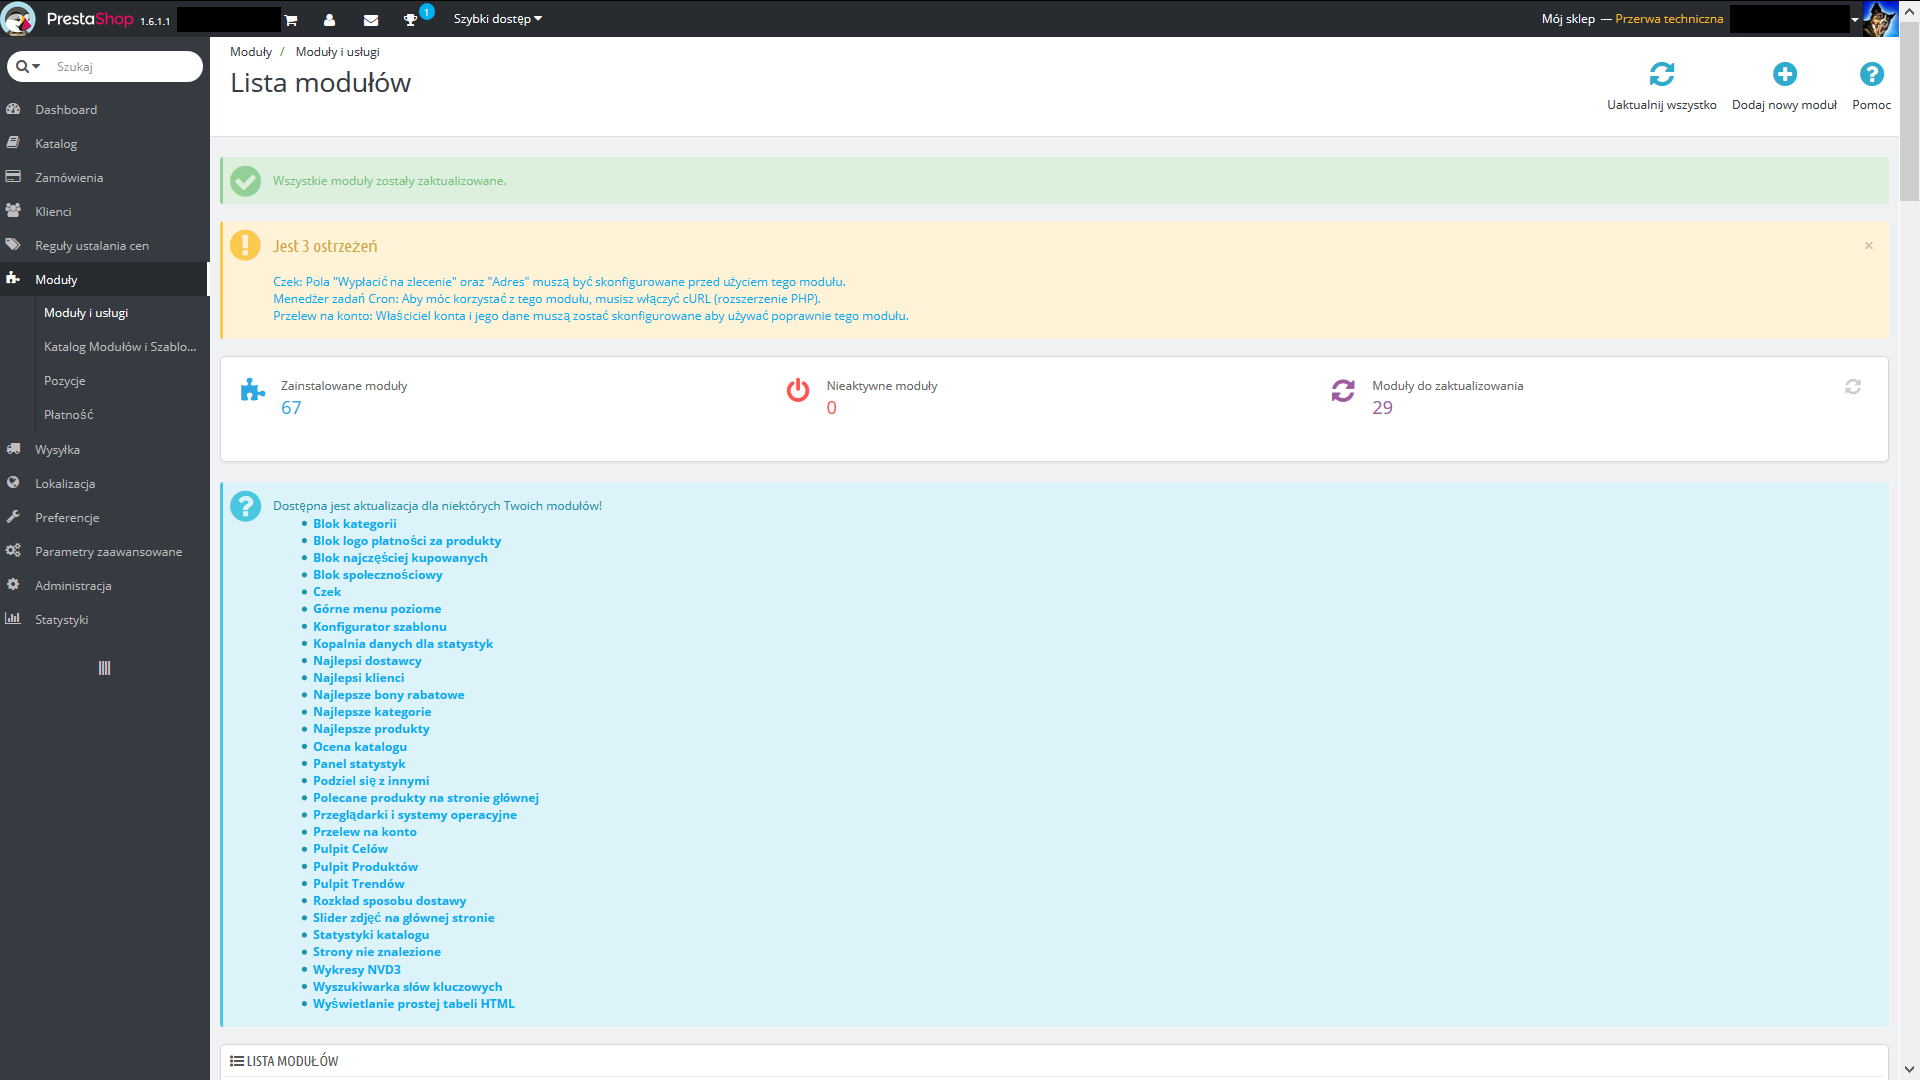Screen dimensions: 1920x1080
Task: Click the shopping cart icon in top bar
Action: (291, 20)
